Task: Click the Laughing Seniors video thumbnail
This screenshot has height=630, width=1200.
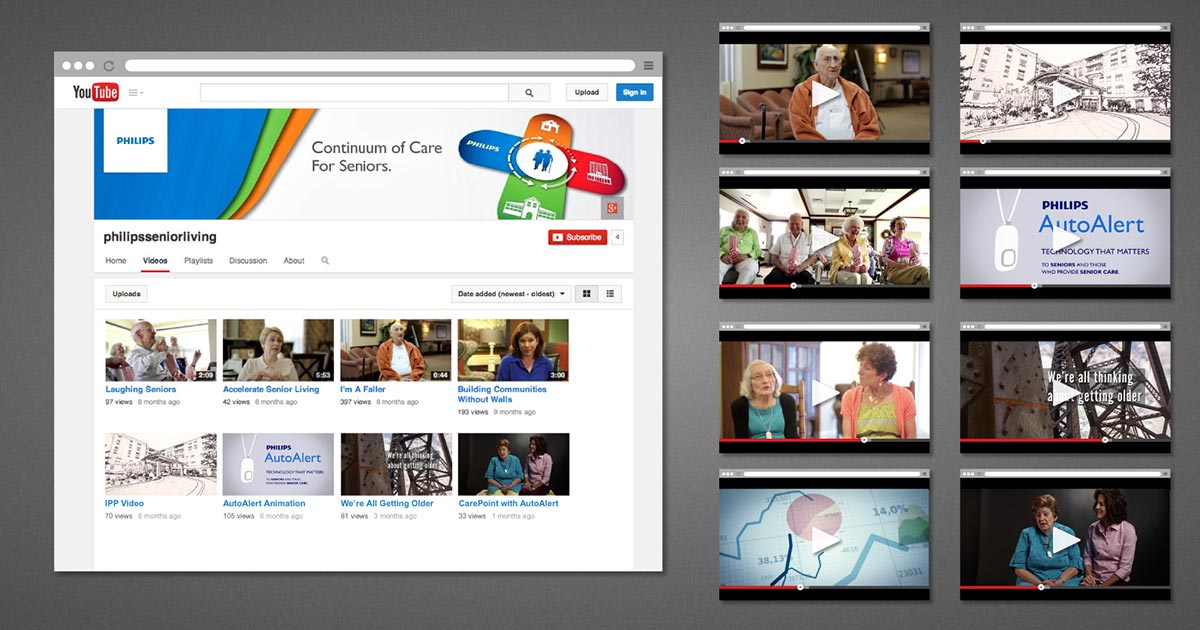Action: point(161,350)
